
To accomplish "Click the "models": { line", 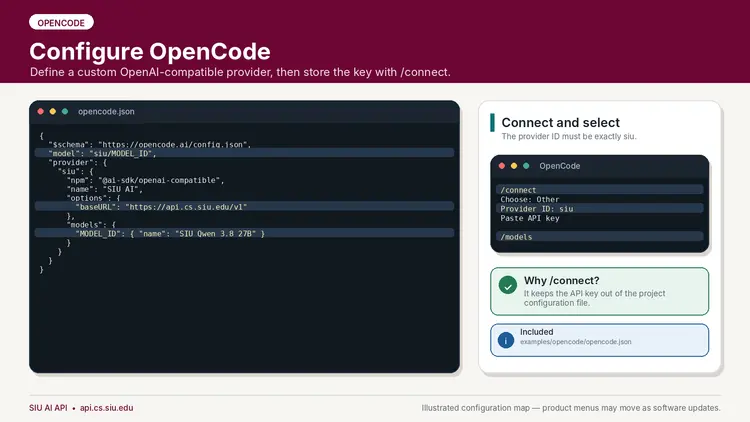I will coord(91,224).
